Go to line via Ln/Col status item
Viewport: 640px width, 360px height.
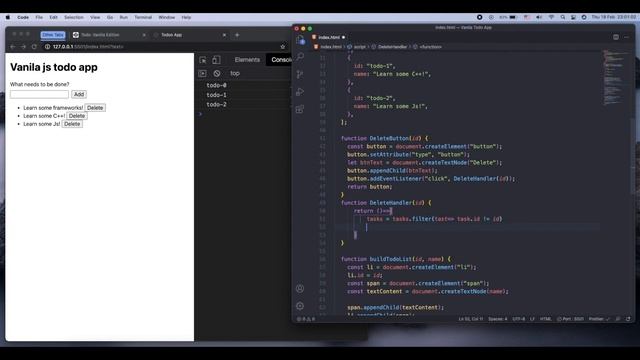click(x=471, y=319)
